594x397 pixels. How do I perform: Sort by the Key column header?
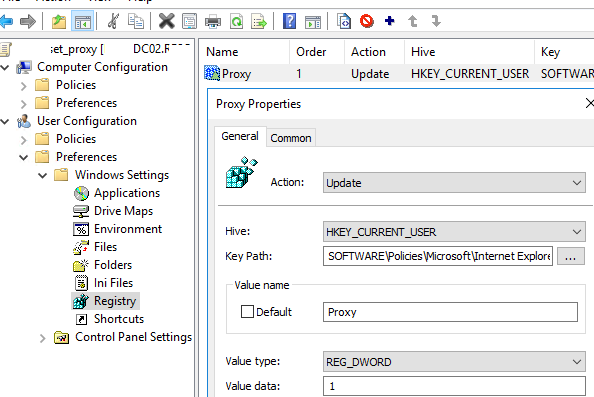coord(564,52)
